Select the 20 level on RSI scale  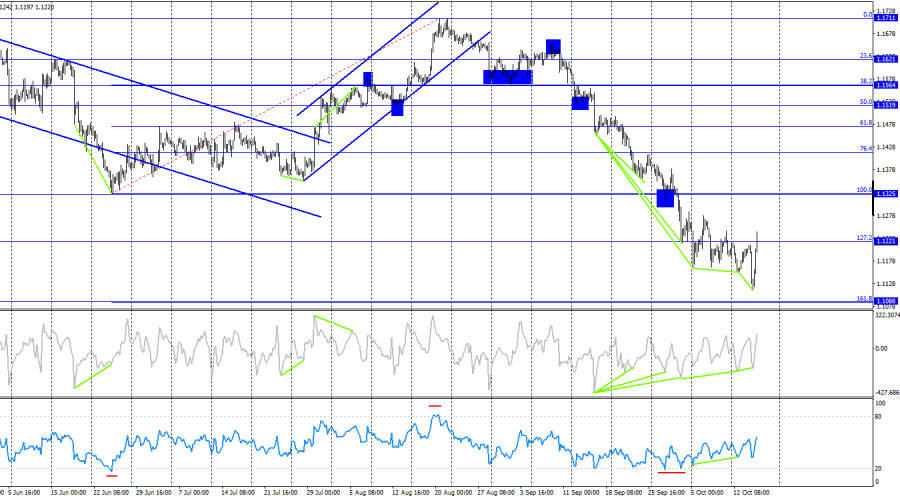[x=879, y=468]
